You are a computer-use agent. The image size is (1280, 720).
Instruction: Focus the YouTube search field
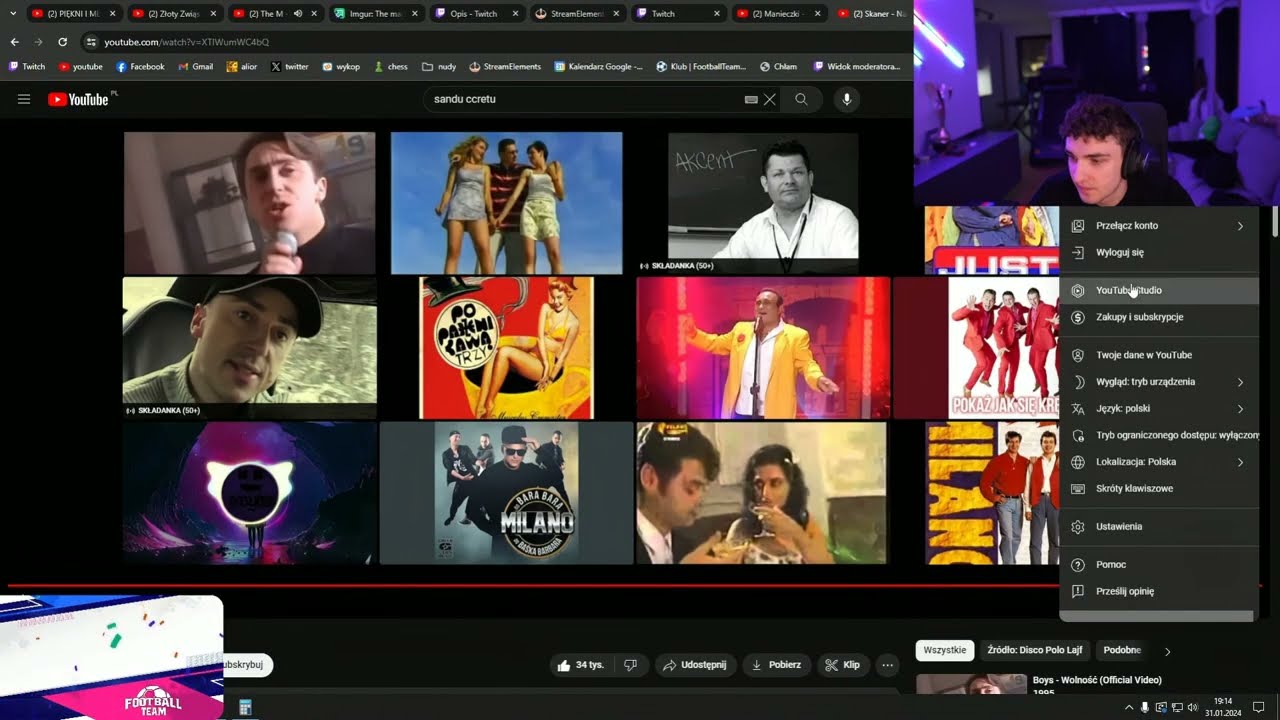585,99
